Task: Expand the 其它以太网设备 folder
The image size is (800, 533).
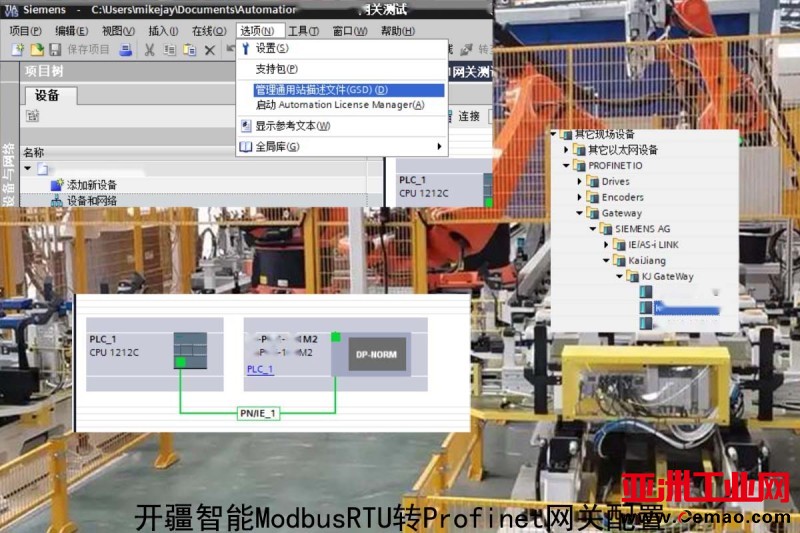Action: (566, 150)
